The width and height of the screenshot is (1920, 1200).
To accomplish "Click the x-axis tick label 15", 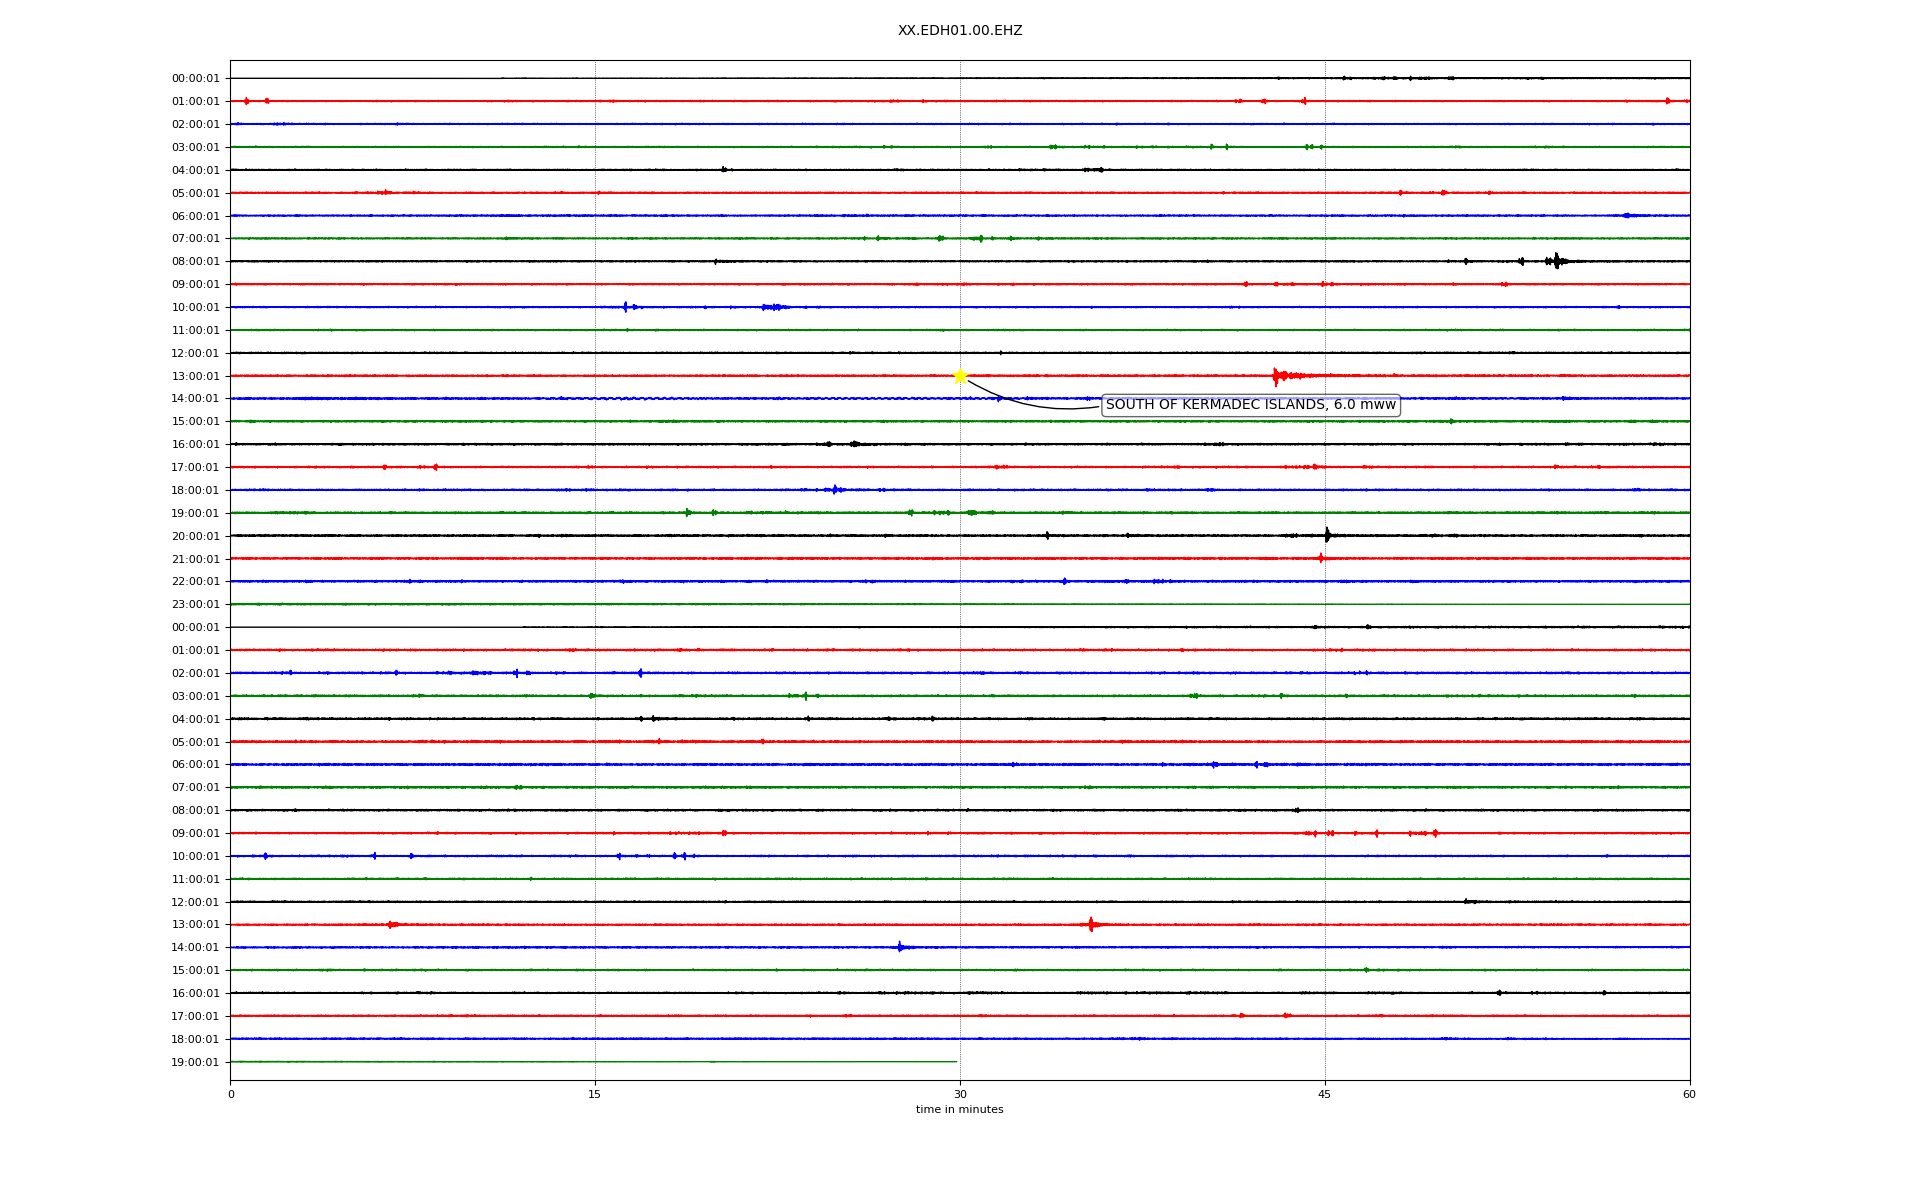I will (595, 1094).
